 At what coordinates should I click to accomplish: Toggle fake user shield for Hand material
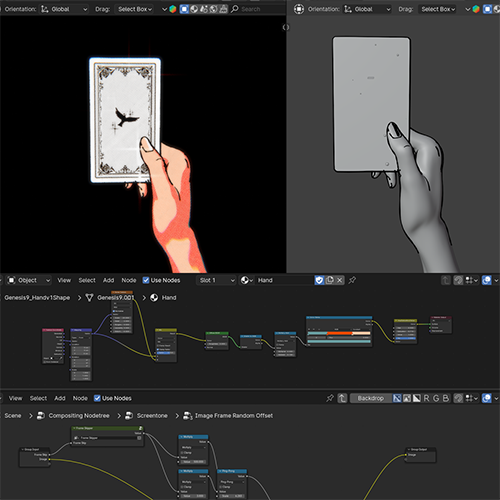[x=319, y=280]
